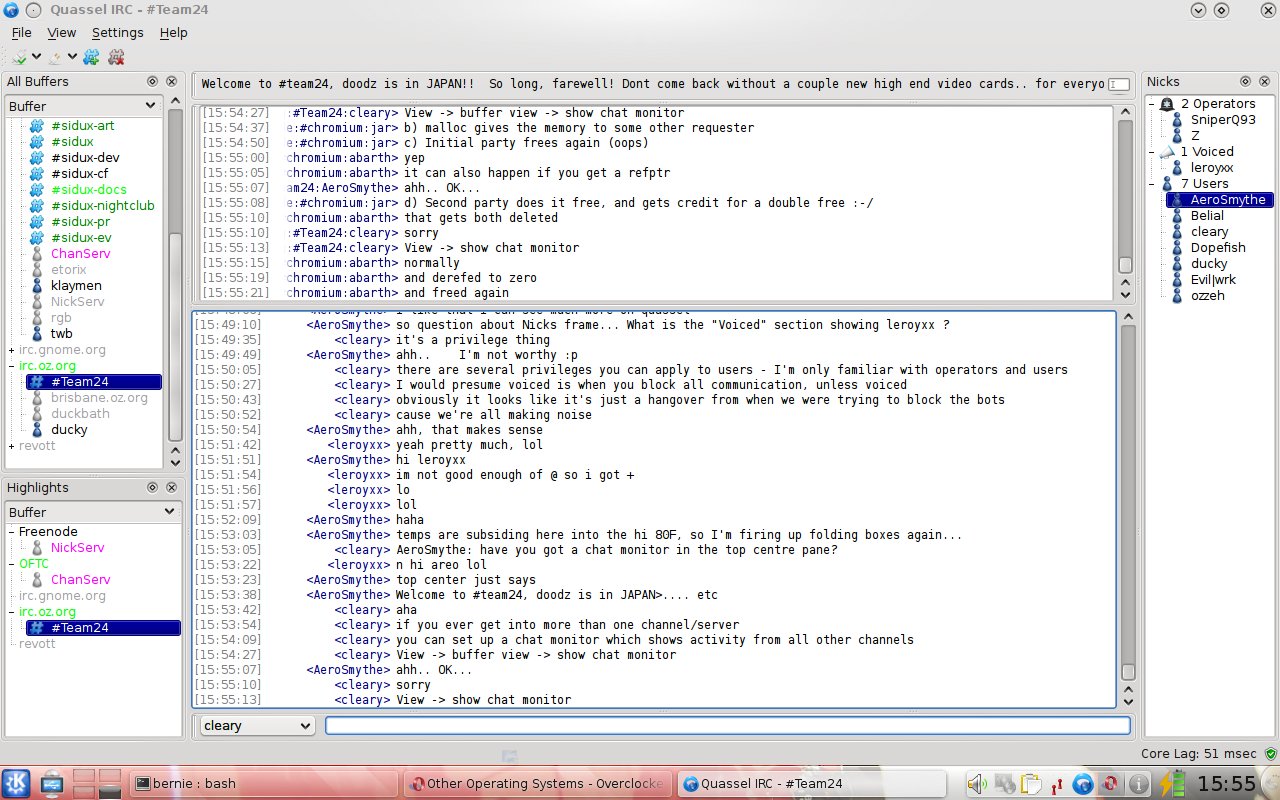Image resolution: width=1280 pixels, height=800 pixels.
Task: Select voiced user leroyxx in Nicks list
Action: click(1212, 168)
